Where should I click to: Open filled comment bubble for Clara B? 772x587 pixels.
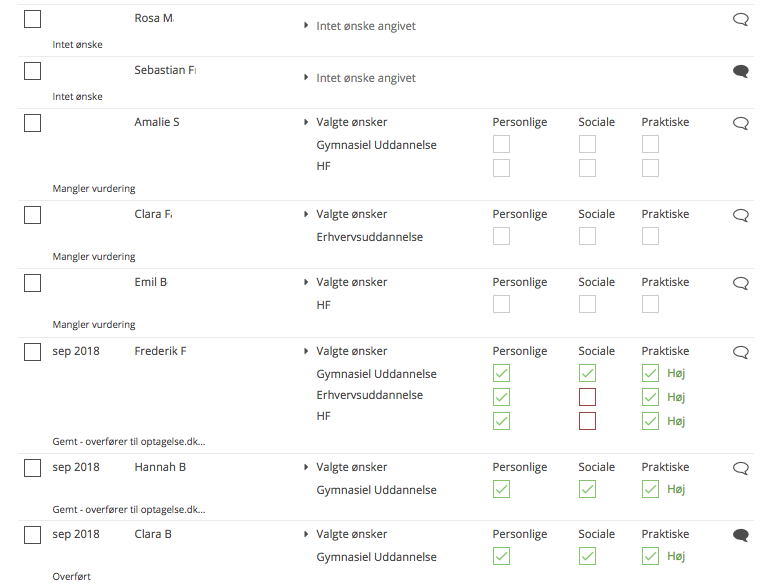[740, 535]
